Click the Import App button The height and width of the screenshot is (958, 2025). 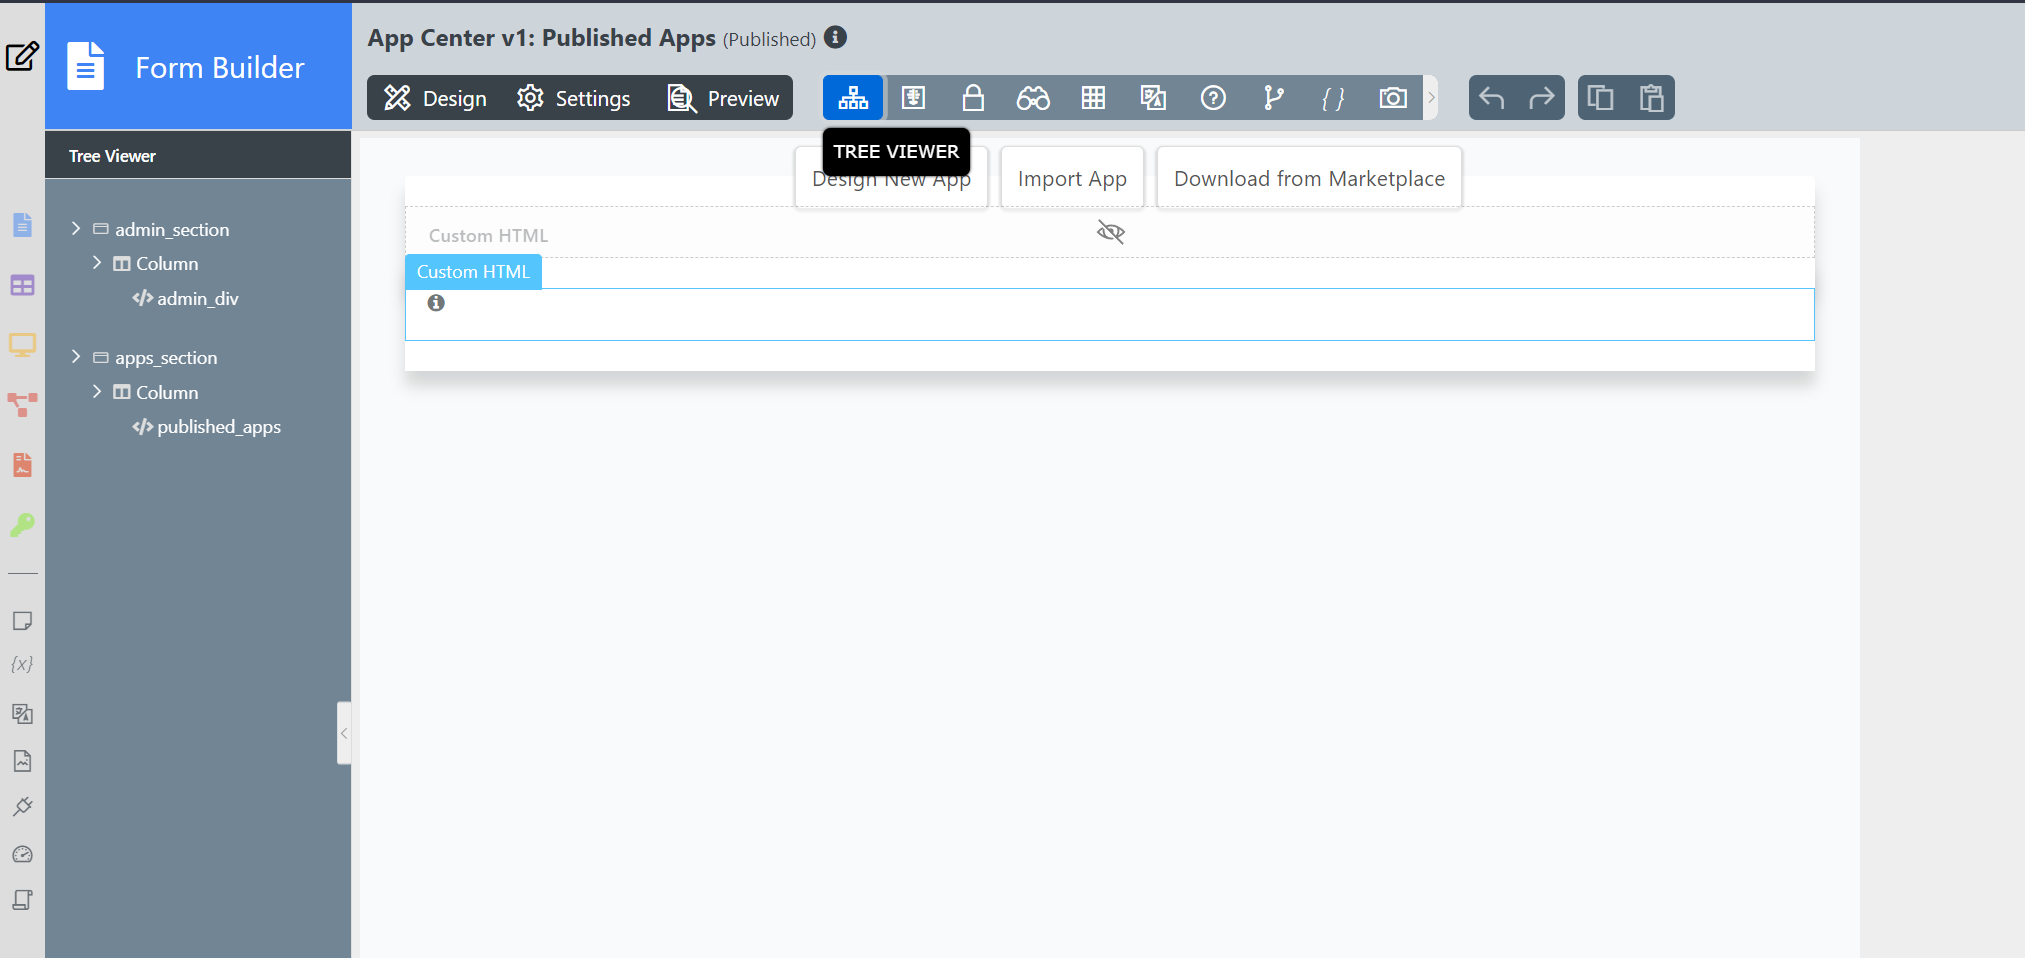pyautogui.click(x=1072, y=179)
